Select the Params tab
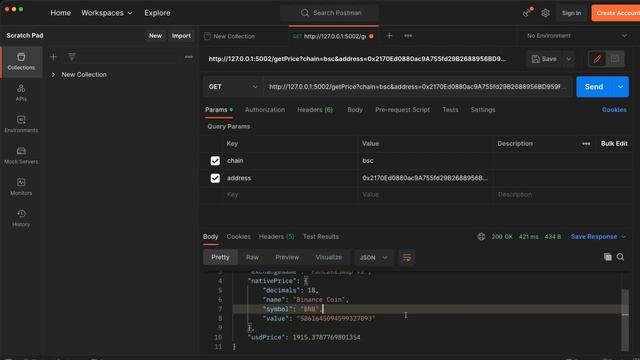The height and width of the screenshot is (360, 640). click(x=219, y=110)
